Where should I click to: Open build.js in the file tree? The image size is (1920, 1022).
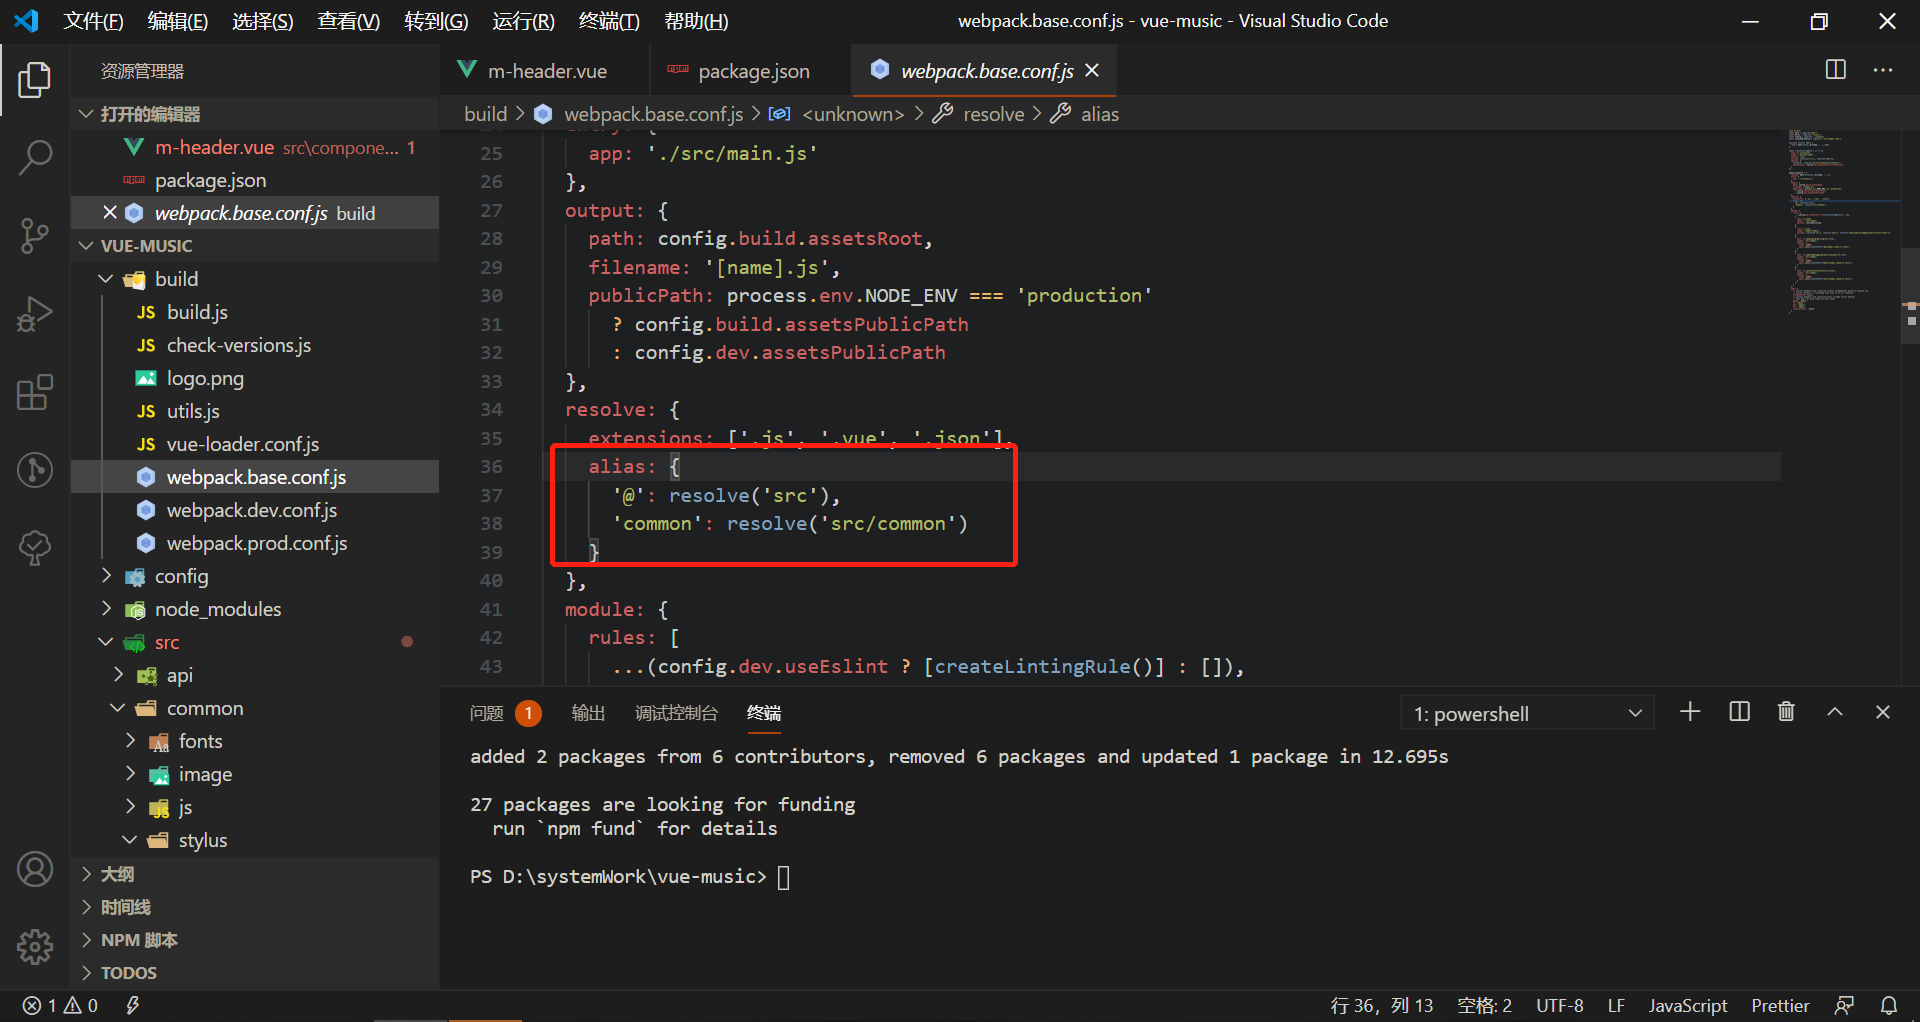197,312
